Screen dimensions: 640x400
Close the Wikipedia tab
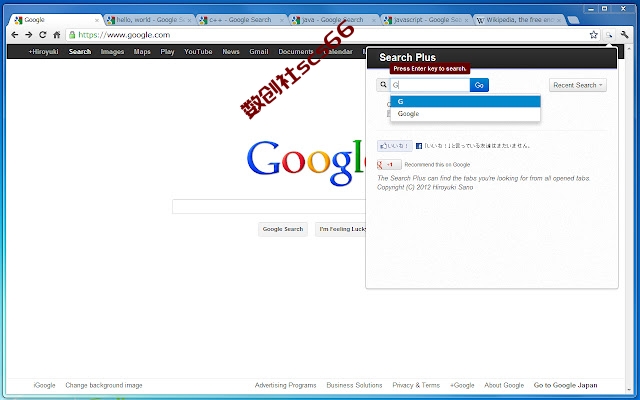coord(559,20)
